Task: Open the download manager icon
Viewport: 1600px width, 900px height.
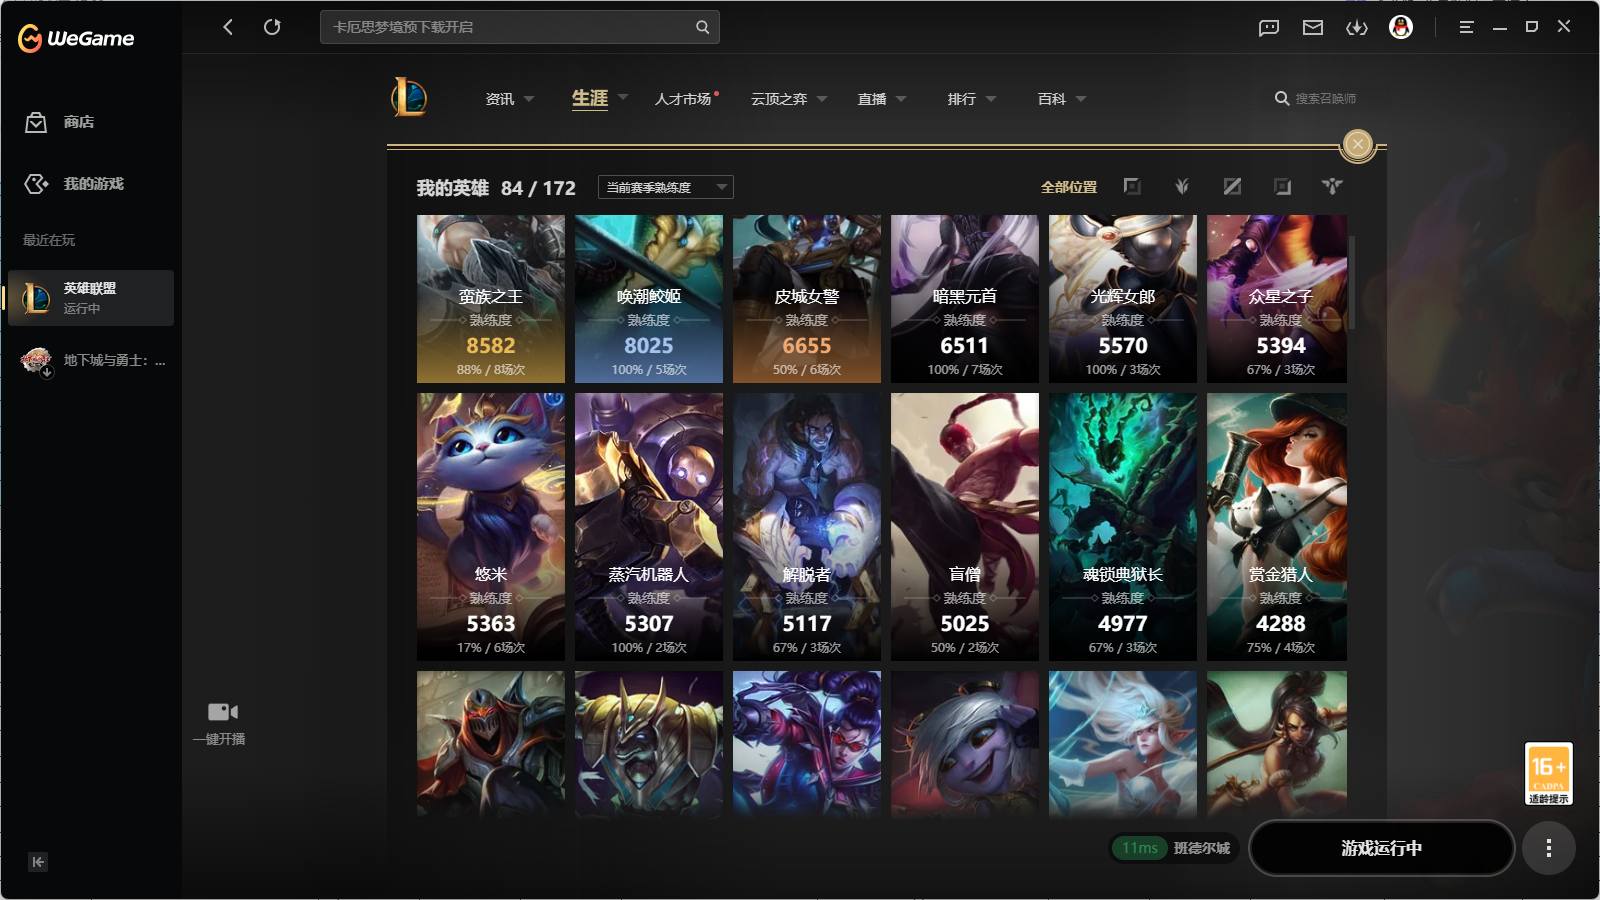Action: [1357, 28]
